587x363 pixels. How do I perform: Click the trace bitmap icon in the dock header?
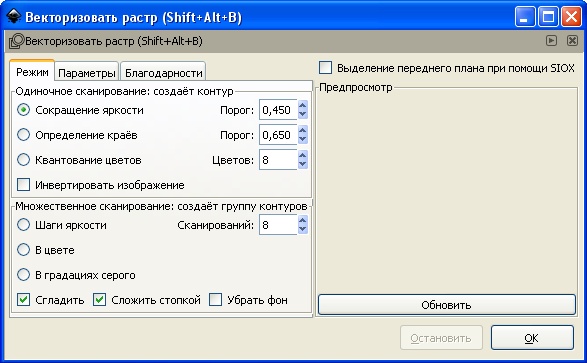(x=16, y=41)
